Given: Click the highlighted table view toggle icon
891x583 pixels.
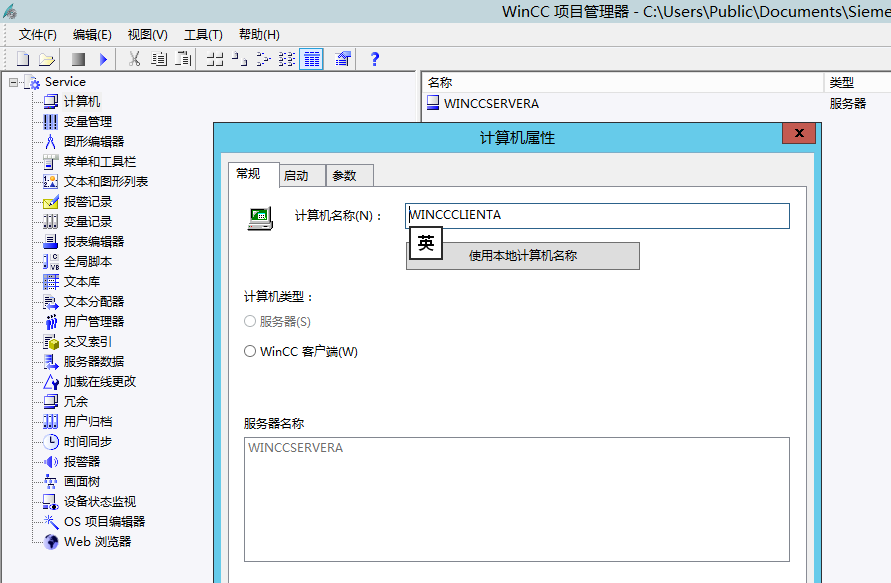Looking at the screenshot, I should (x=311, y=60).
